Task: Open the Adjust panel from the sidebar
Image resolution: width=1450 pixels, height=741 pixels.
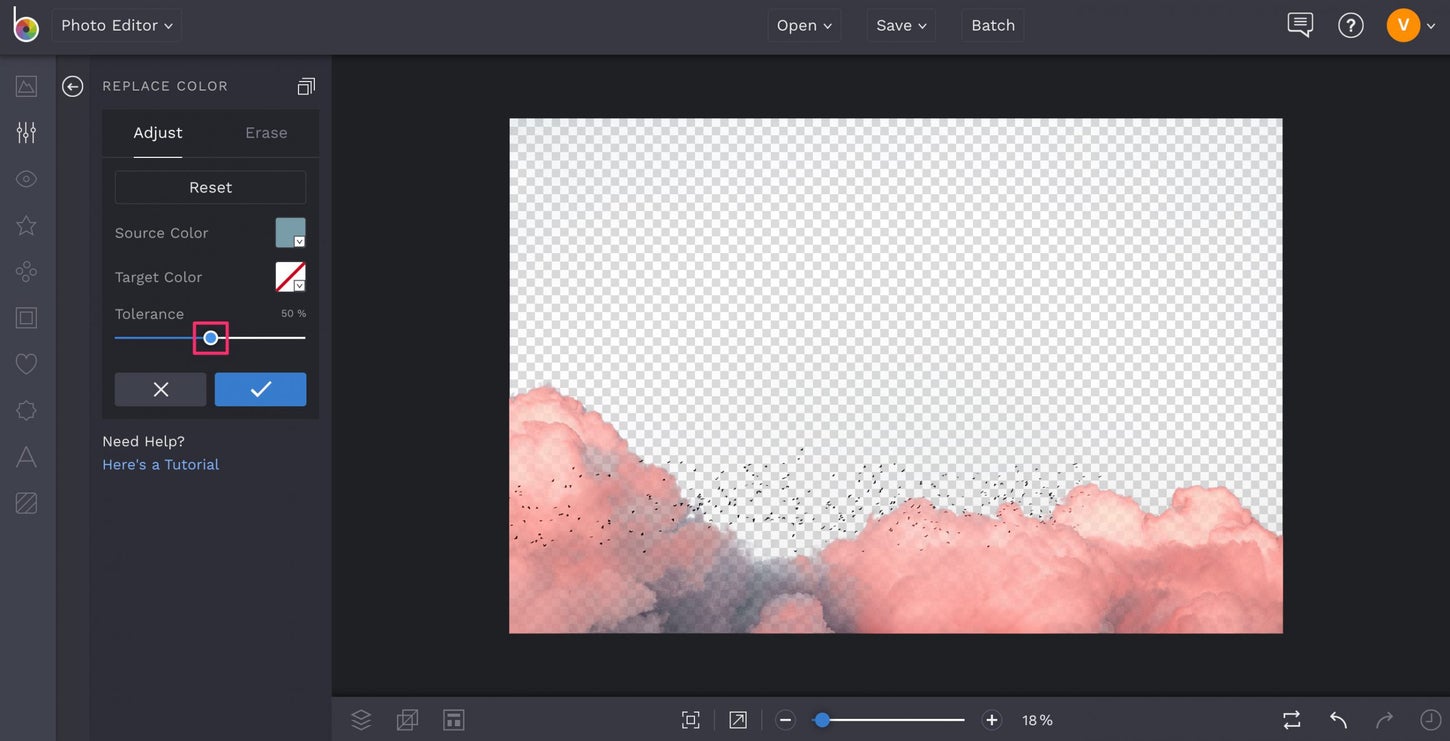Action: pyautogui.click(x=26, y=131)
